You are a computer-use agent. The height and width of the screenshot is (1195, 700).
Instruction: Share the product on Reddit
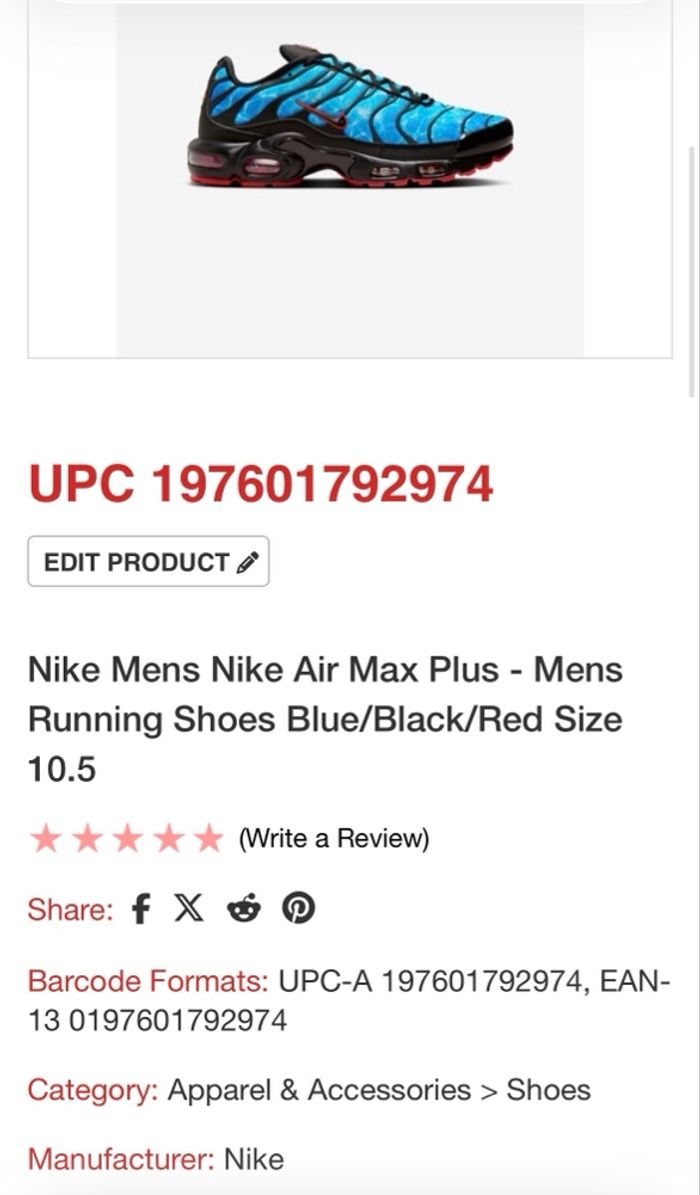[242, 908]
